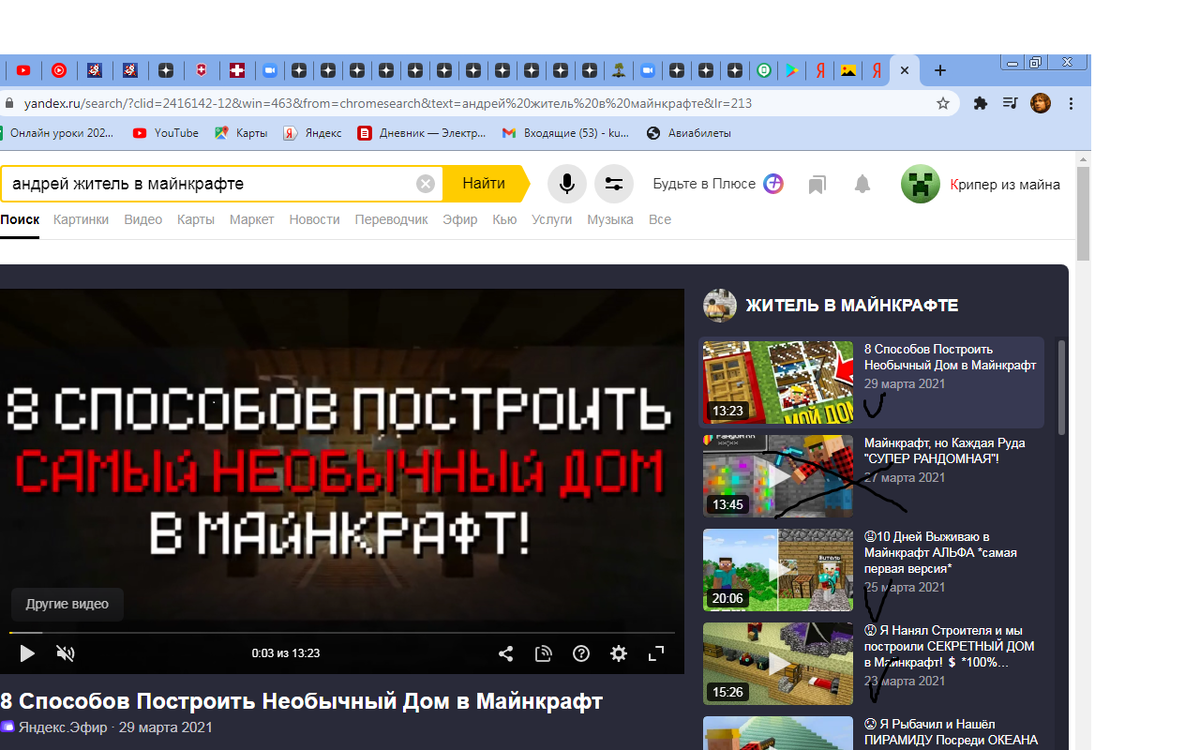Open the 13:23 house-building video thumbnail
This screenshot has width=1200, height=750.
[778, 381]
